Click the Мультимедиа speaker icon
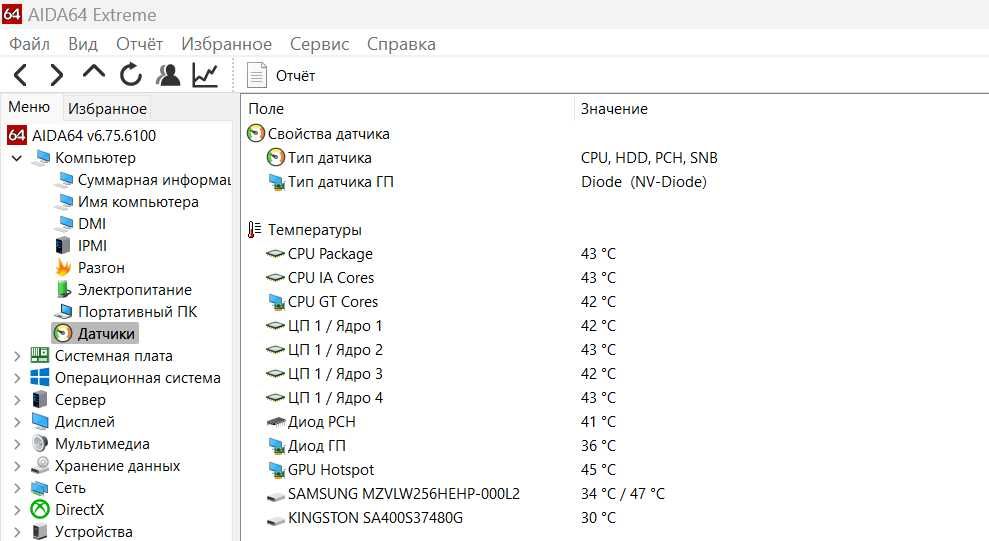This screenshot has height=541, width=989. (40, 444)
